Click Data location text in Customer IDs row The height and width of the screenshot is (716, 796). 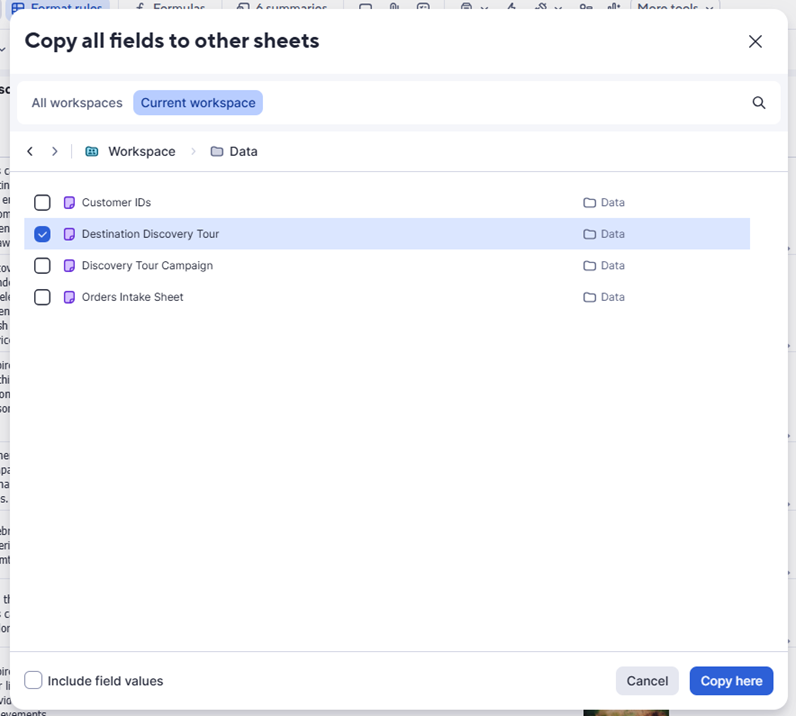coord(613,203)
